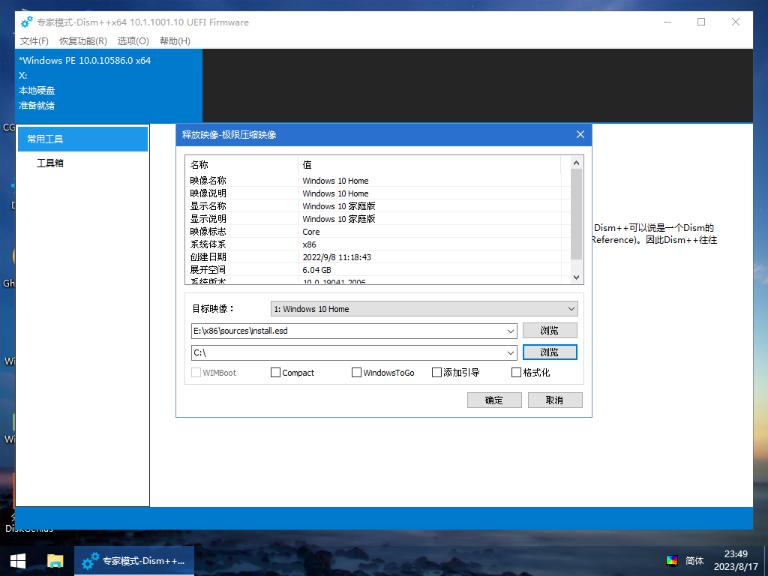Minimize the Dism++ window
The height and width of the screenshot is (576, 768).
[667, 22]
